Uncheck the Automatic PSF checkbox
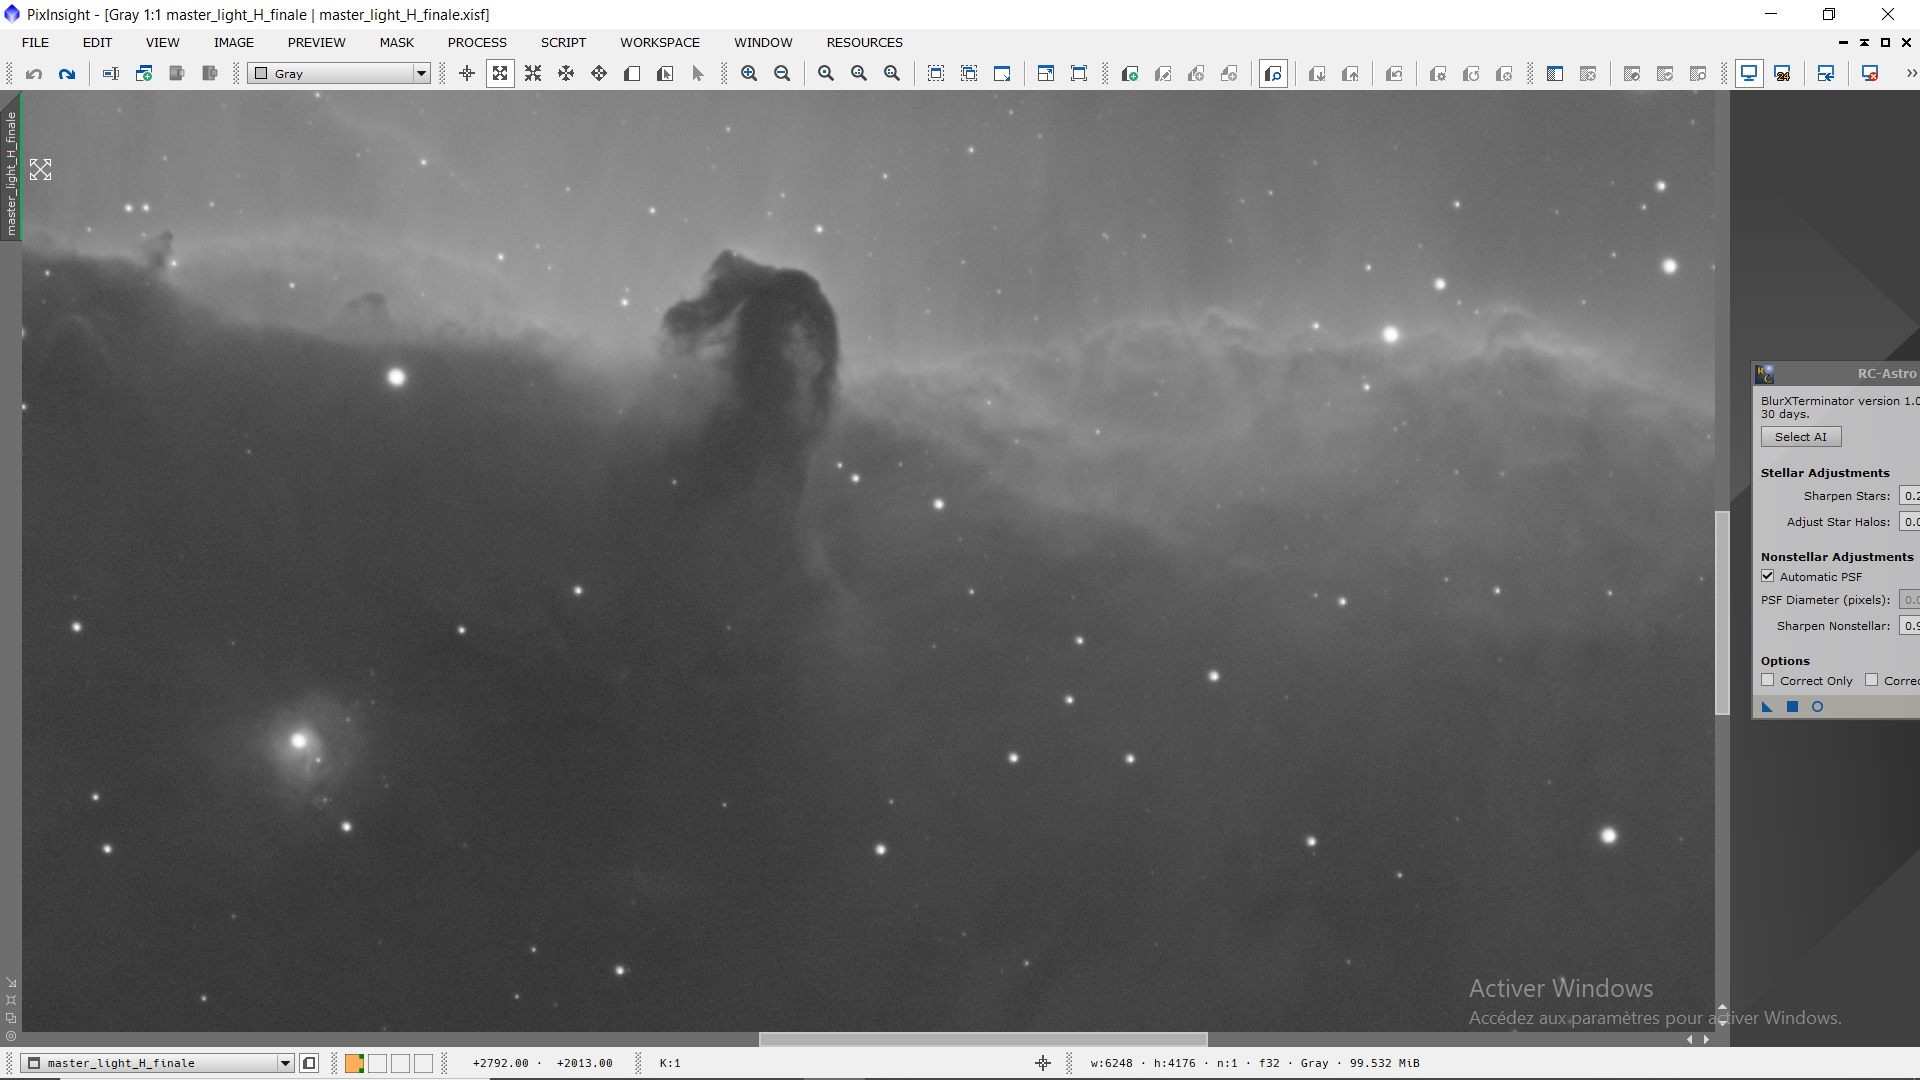This screenshot has height=1080, width=1920. point(1768,576)
